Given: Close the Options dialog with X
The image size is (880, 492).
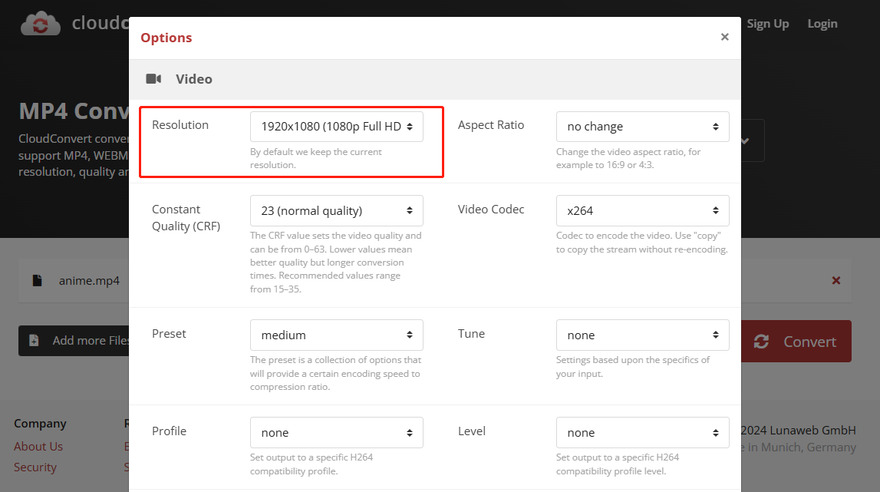Looking at the screenshot, I should [724, 37].
